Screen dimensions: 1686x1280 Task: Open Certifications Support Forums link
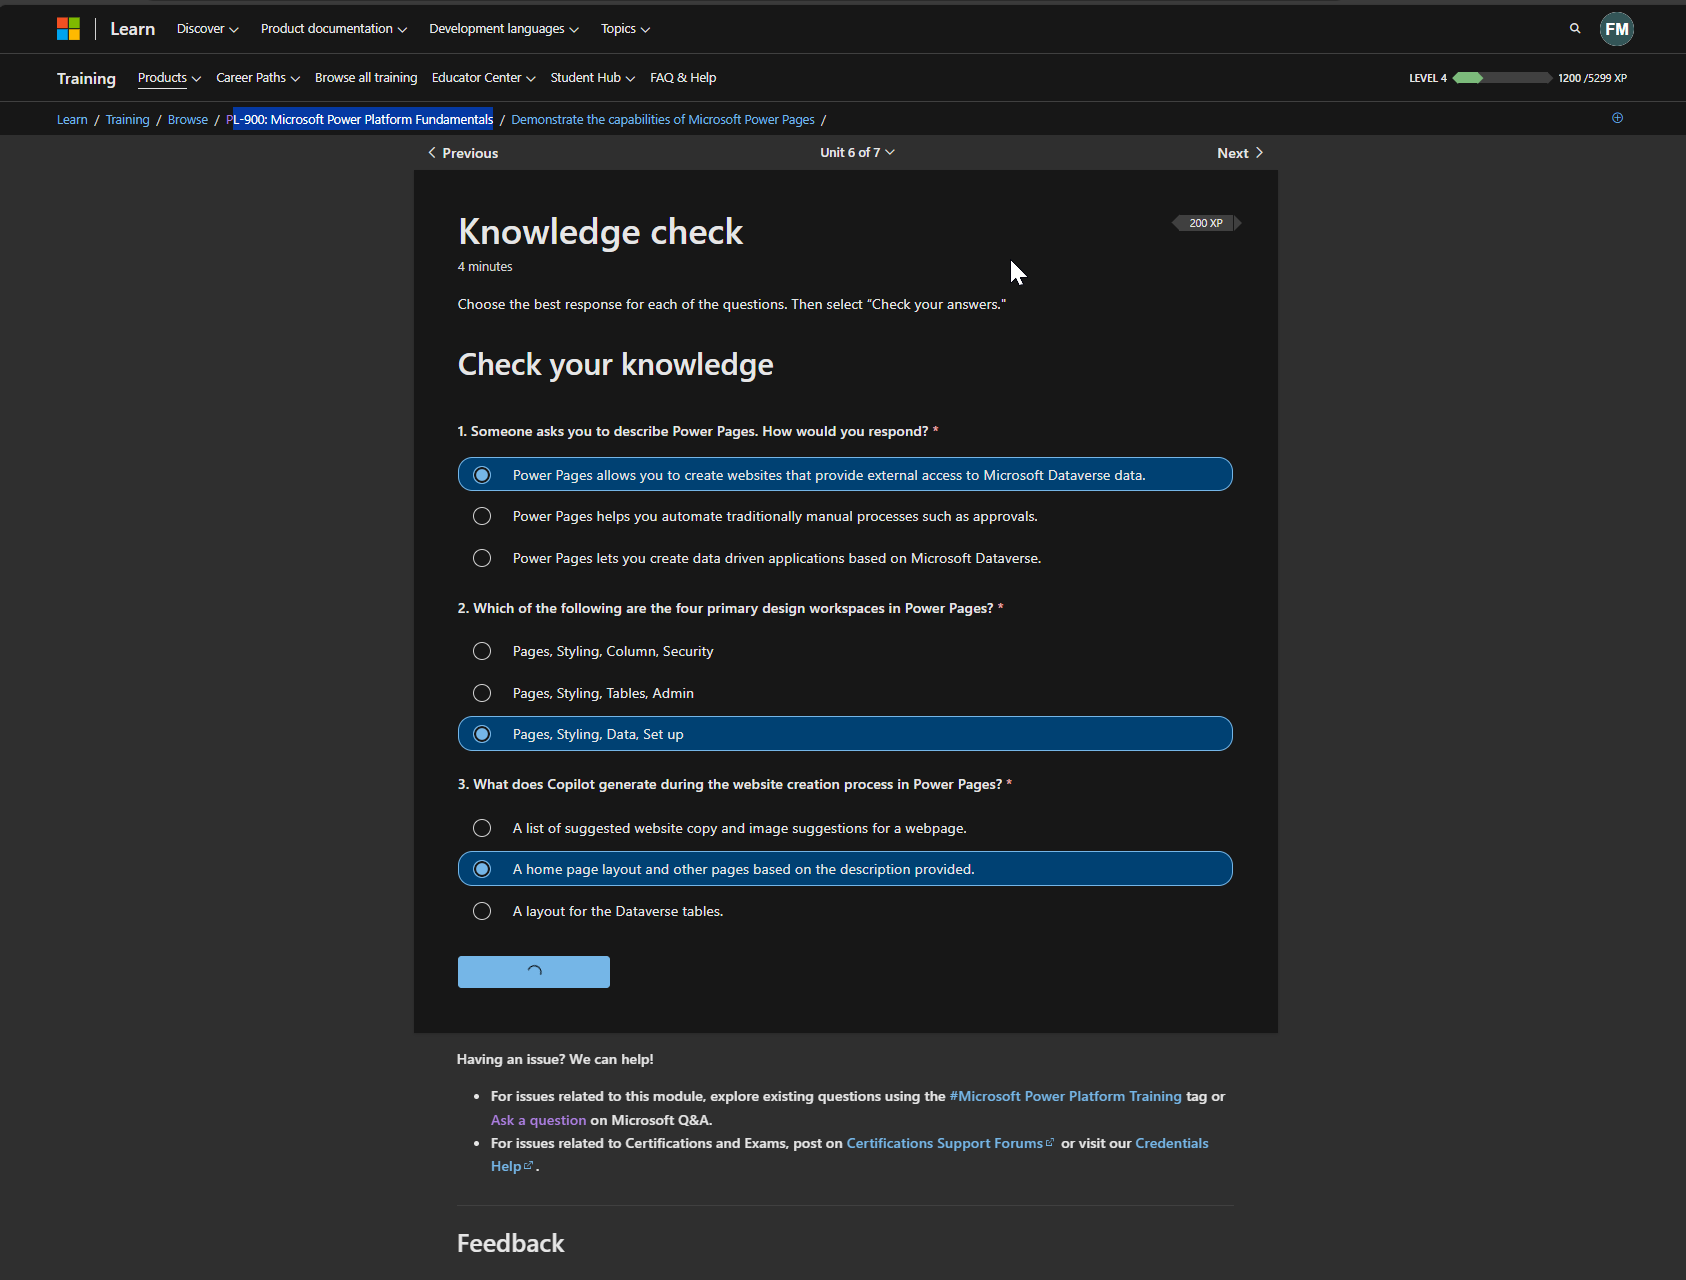coord(950,1143)
